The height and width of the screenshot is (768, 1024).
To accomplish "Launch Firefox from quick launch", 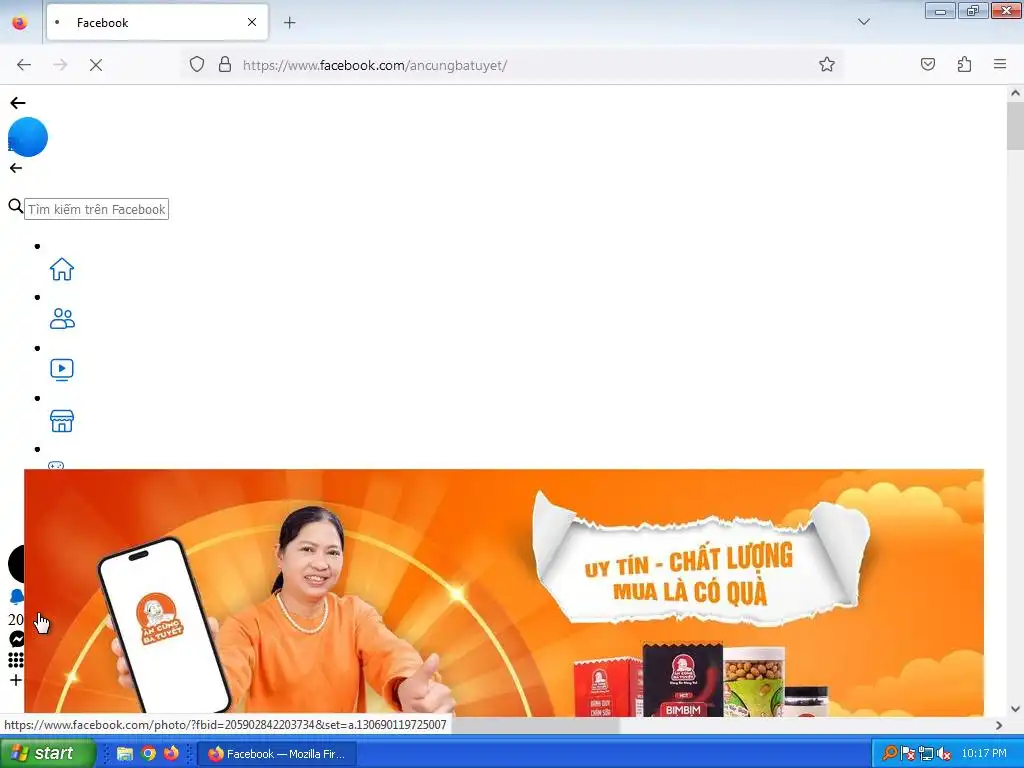I will pyautogui.click(x=172, y=754).
